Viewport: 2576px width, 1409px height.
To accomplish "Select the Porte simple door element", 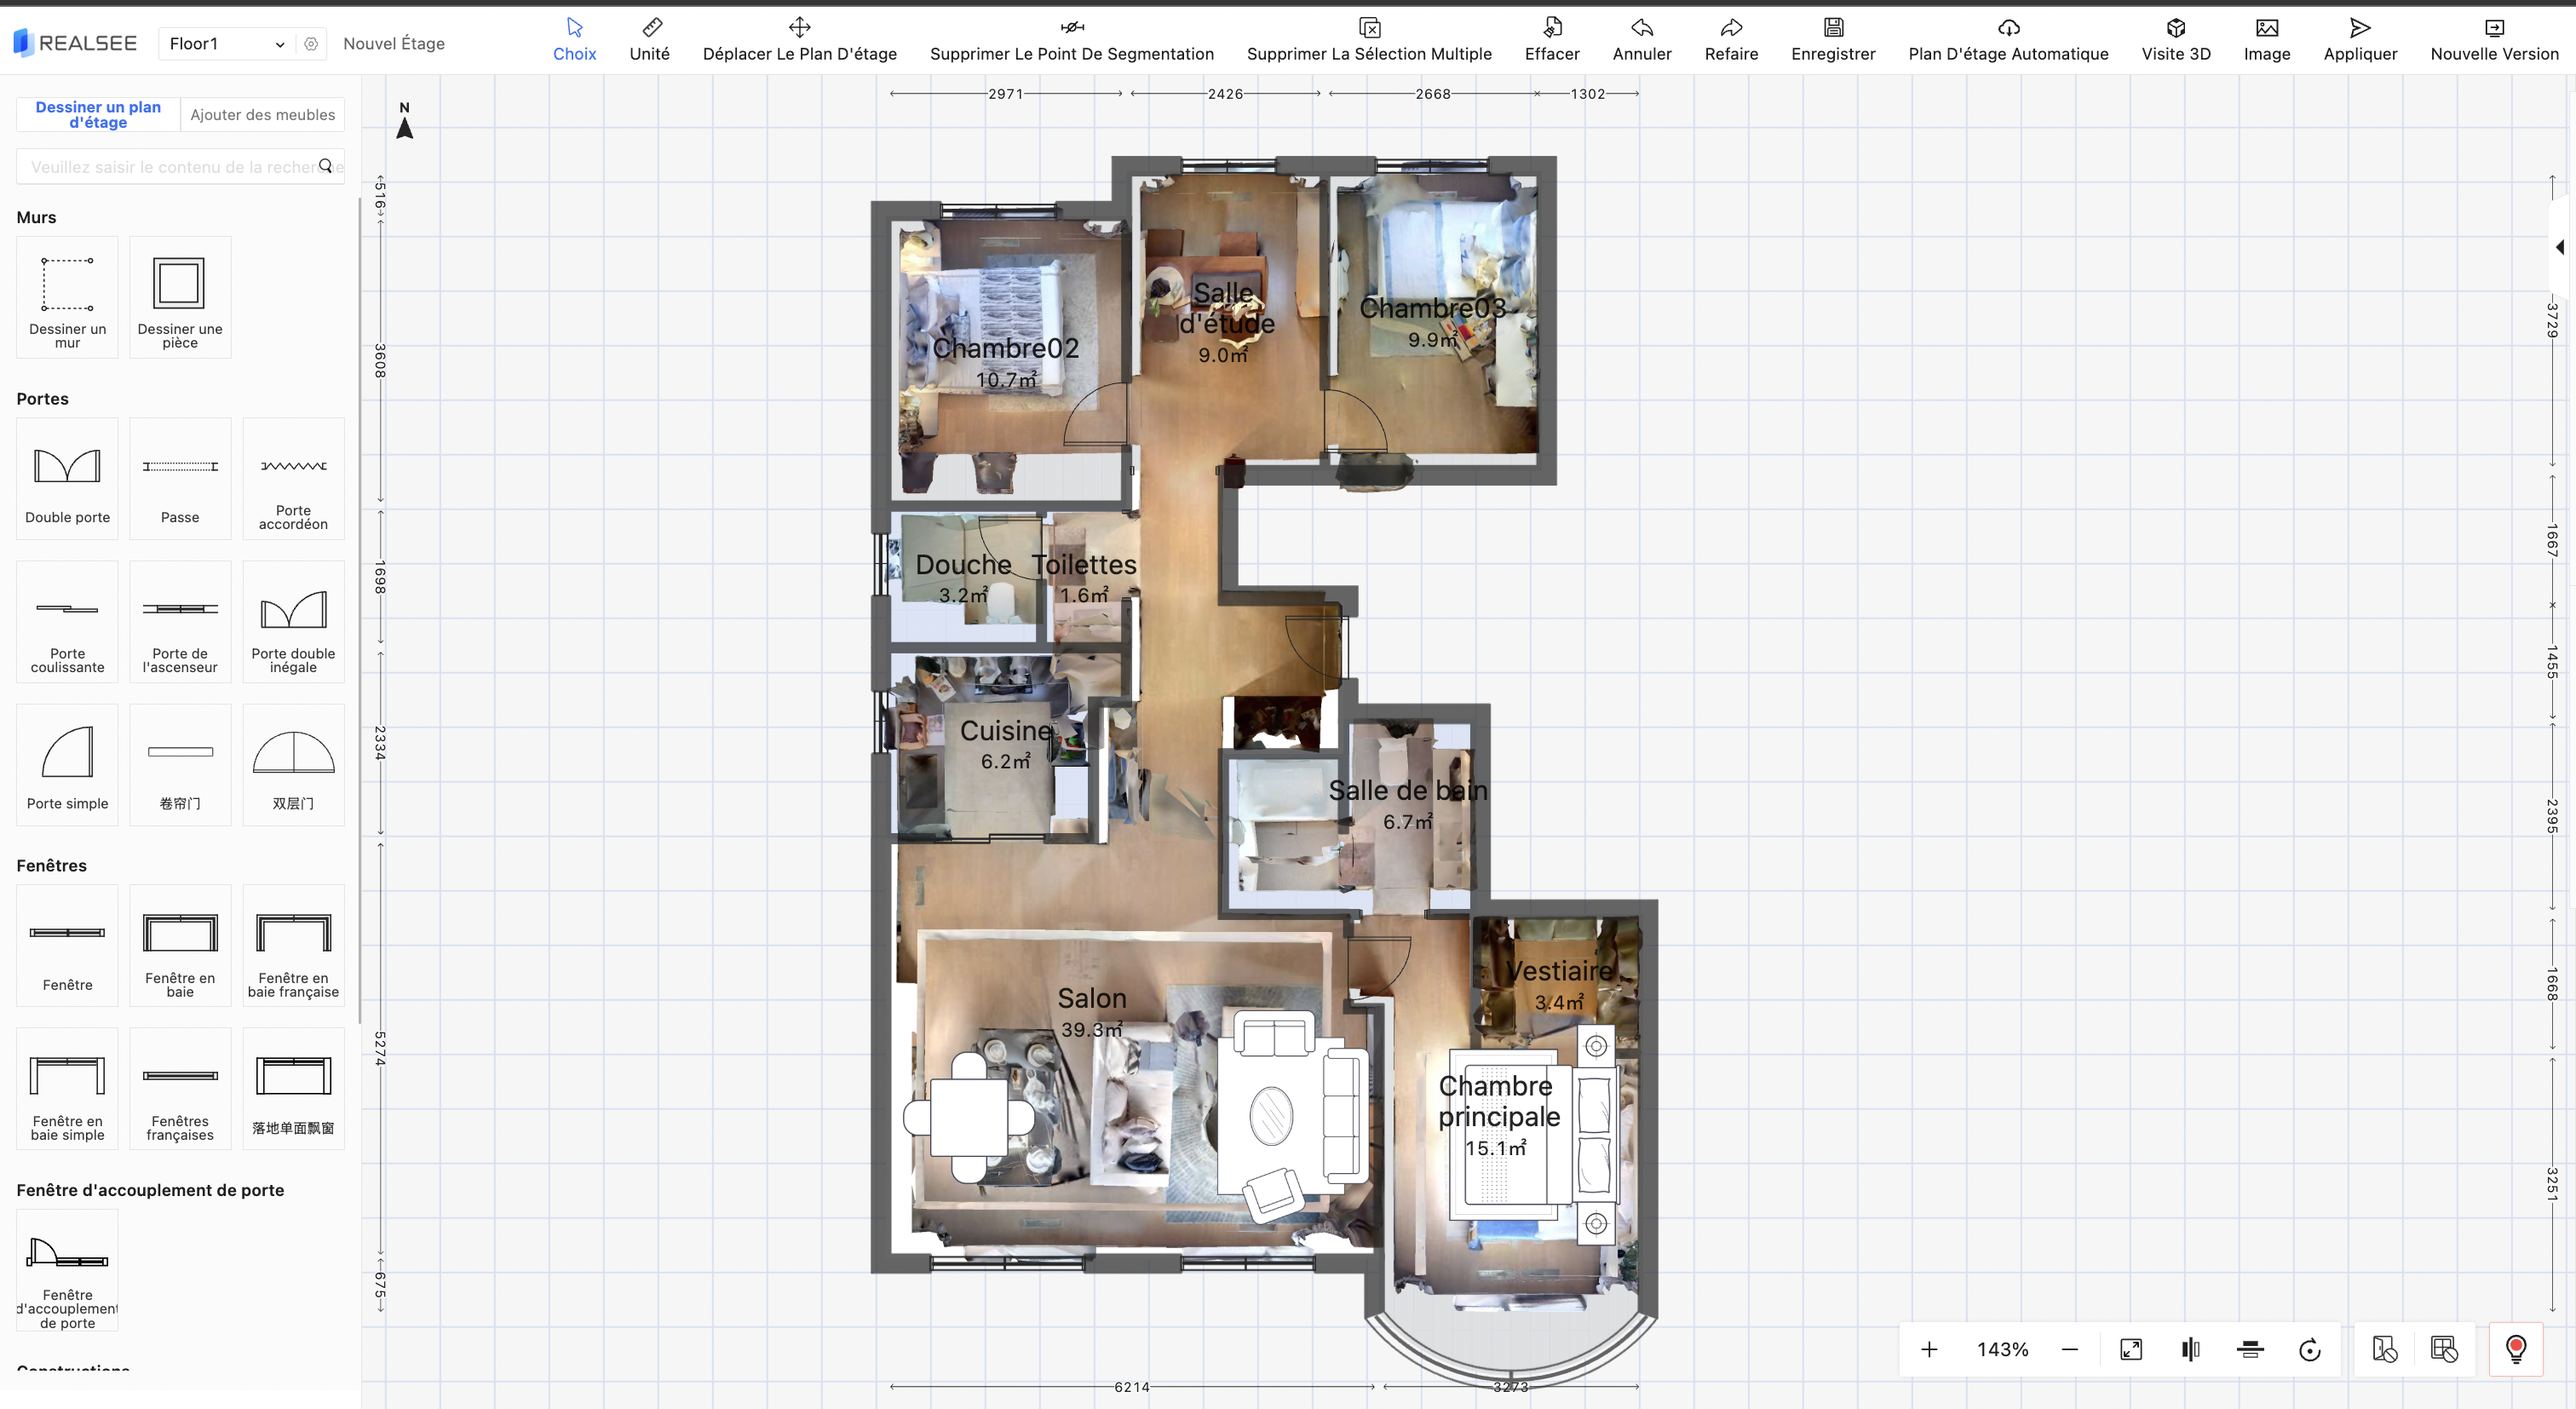I will click(67, 765).
